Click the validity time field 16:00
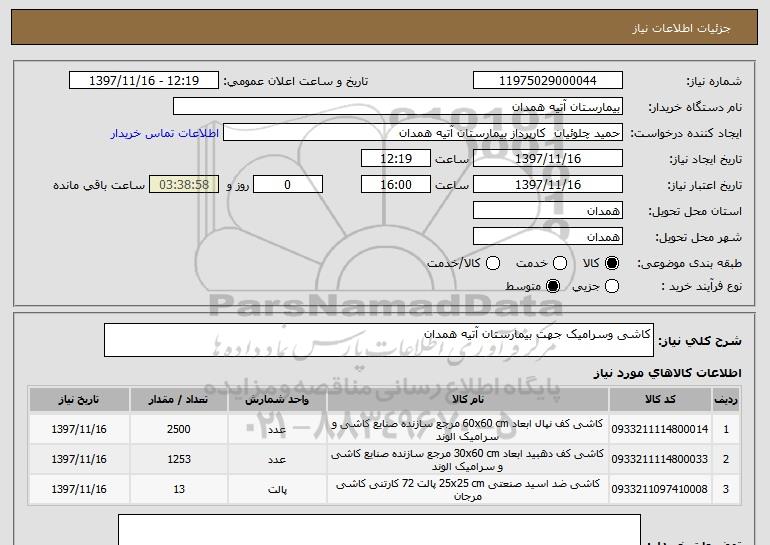This screenshot has width=770, height=545. pos(396,185)
